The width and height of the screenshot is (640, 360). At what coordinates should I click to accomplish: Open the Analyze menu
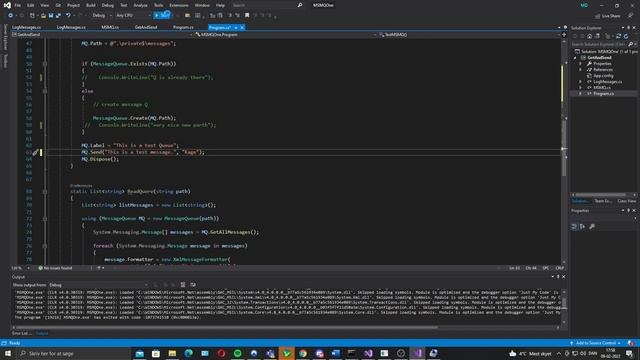pos(140,5)
